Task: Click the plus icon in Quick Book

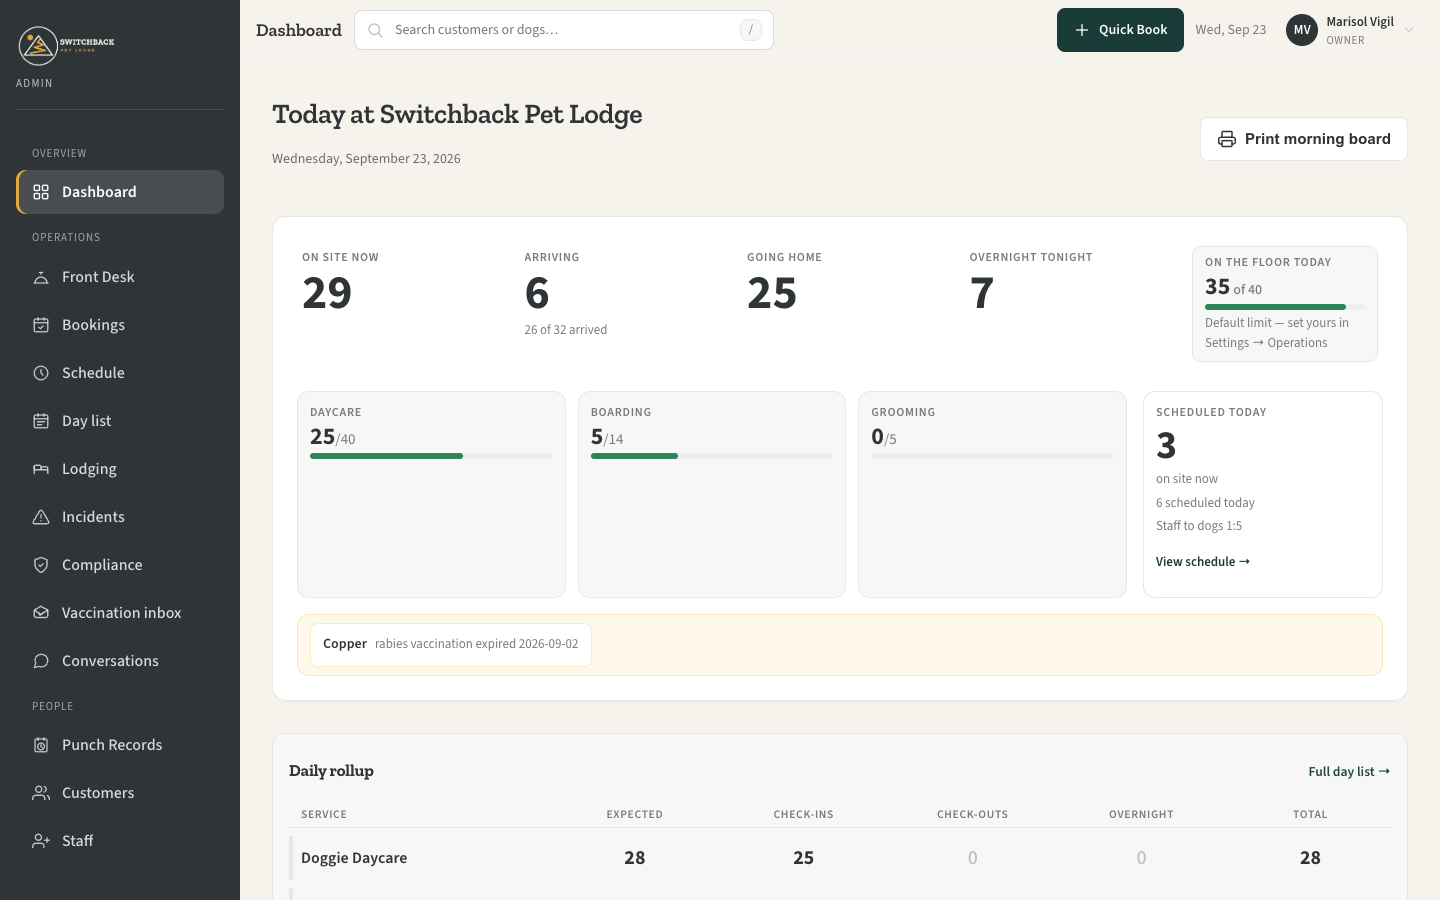Action: pos(1082,30)
